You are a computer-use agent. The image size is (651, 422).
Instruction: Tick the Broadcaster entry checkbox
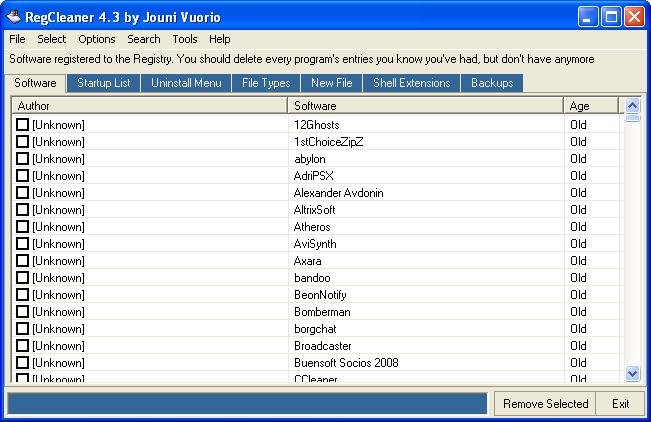[22, 346]
